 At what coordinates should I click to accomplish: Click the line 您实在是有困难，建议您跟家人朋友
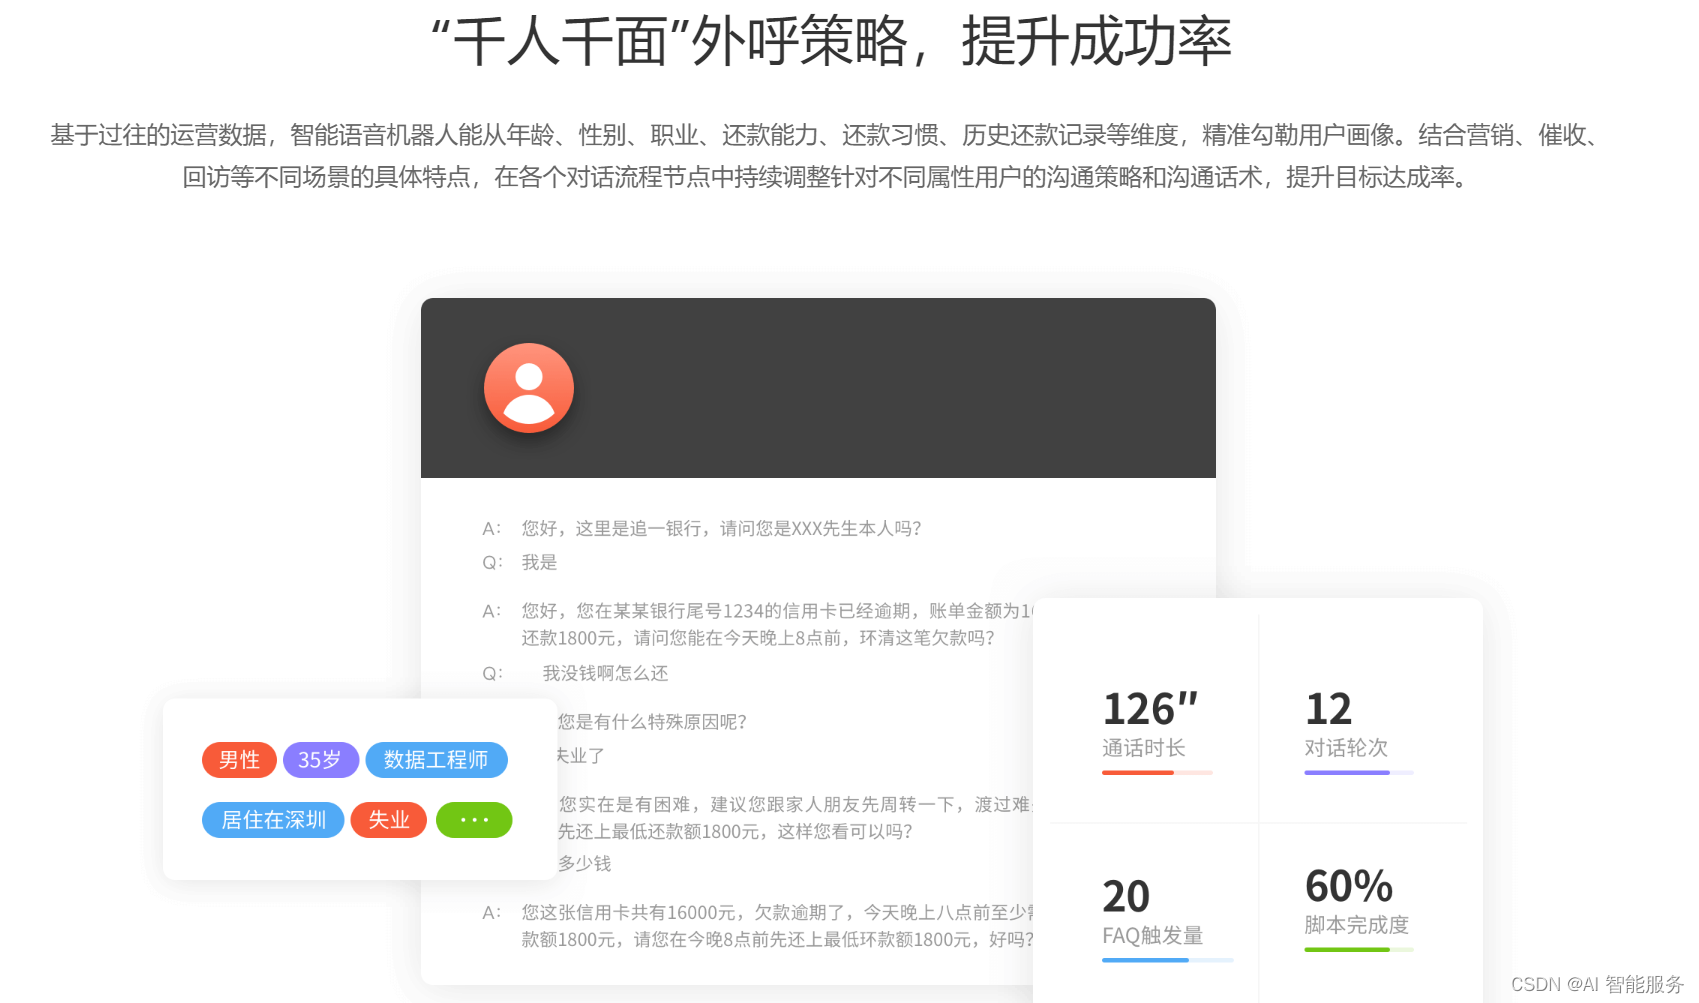click(795, 804)
